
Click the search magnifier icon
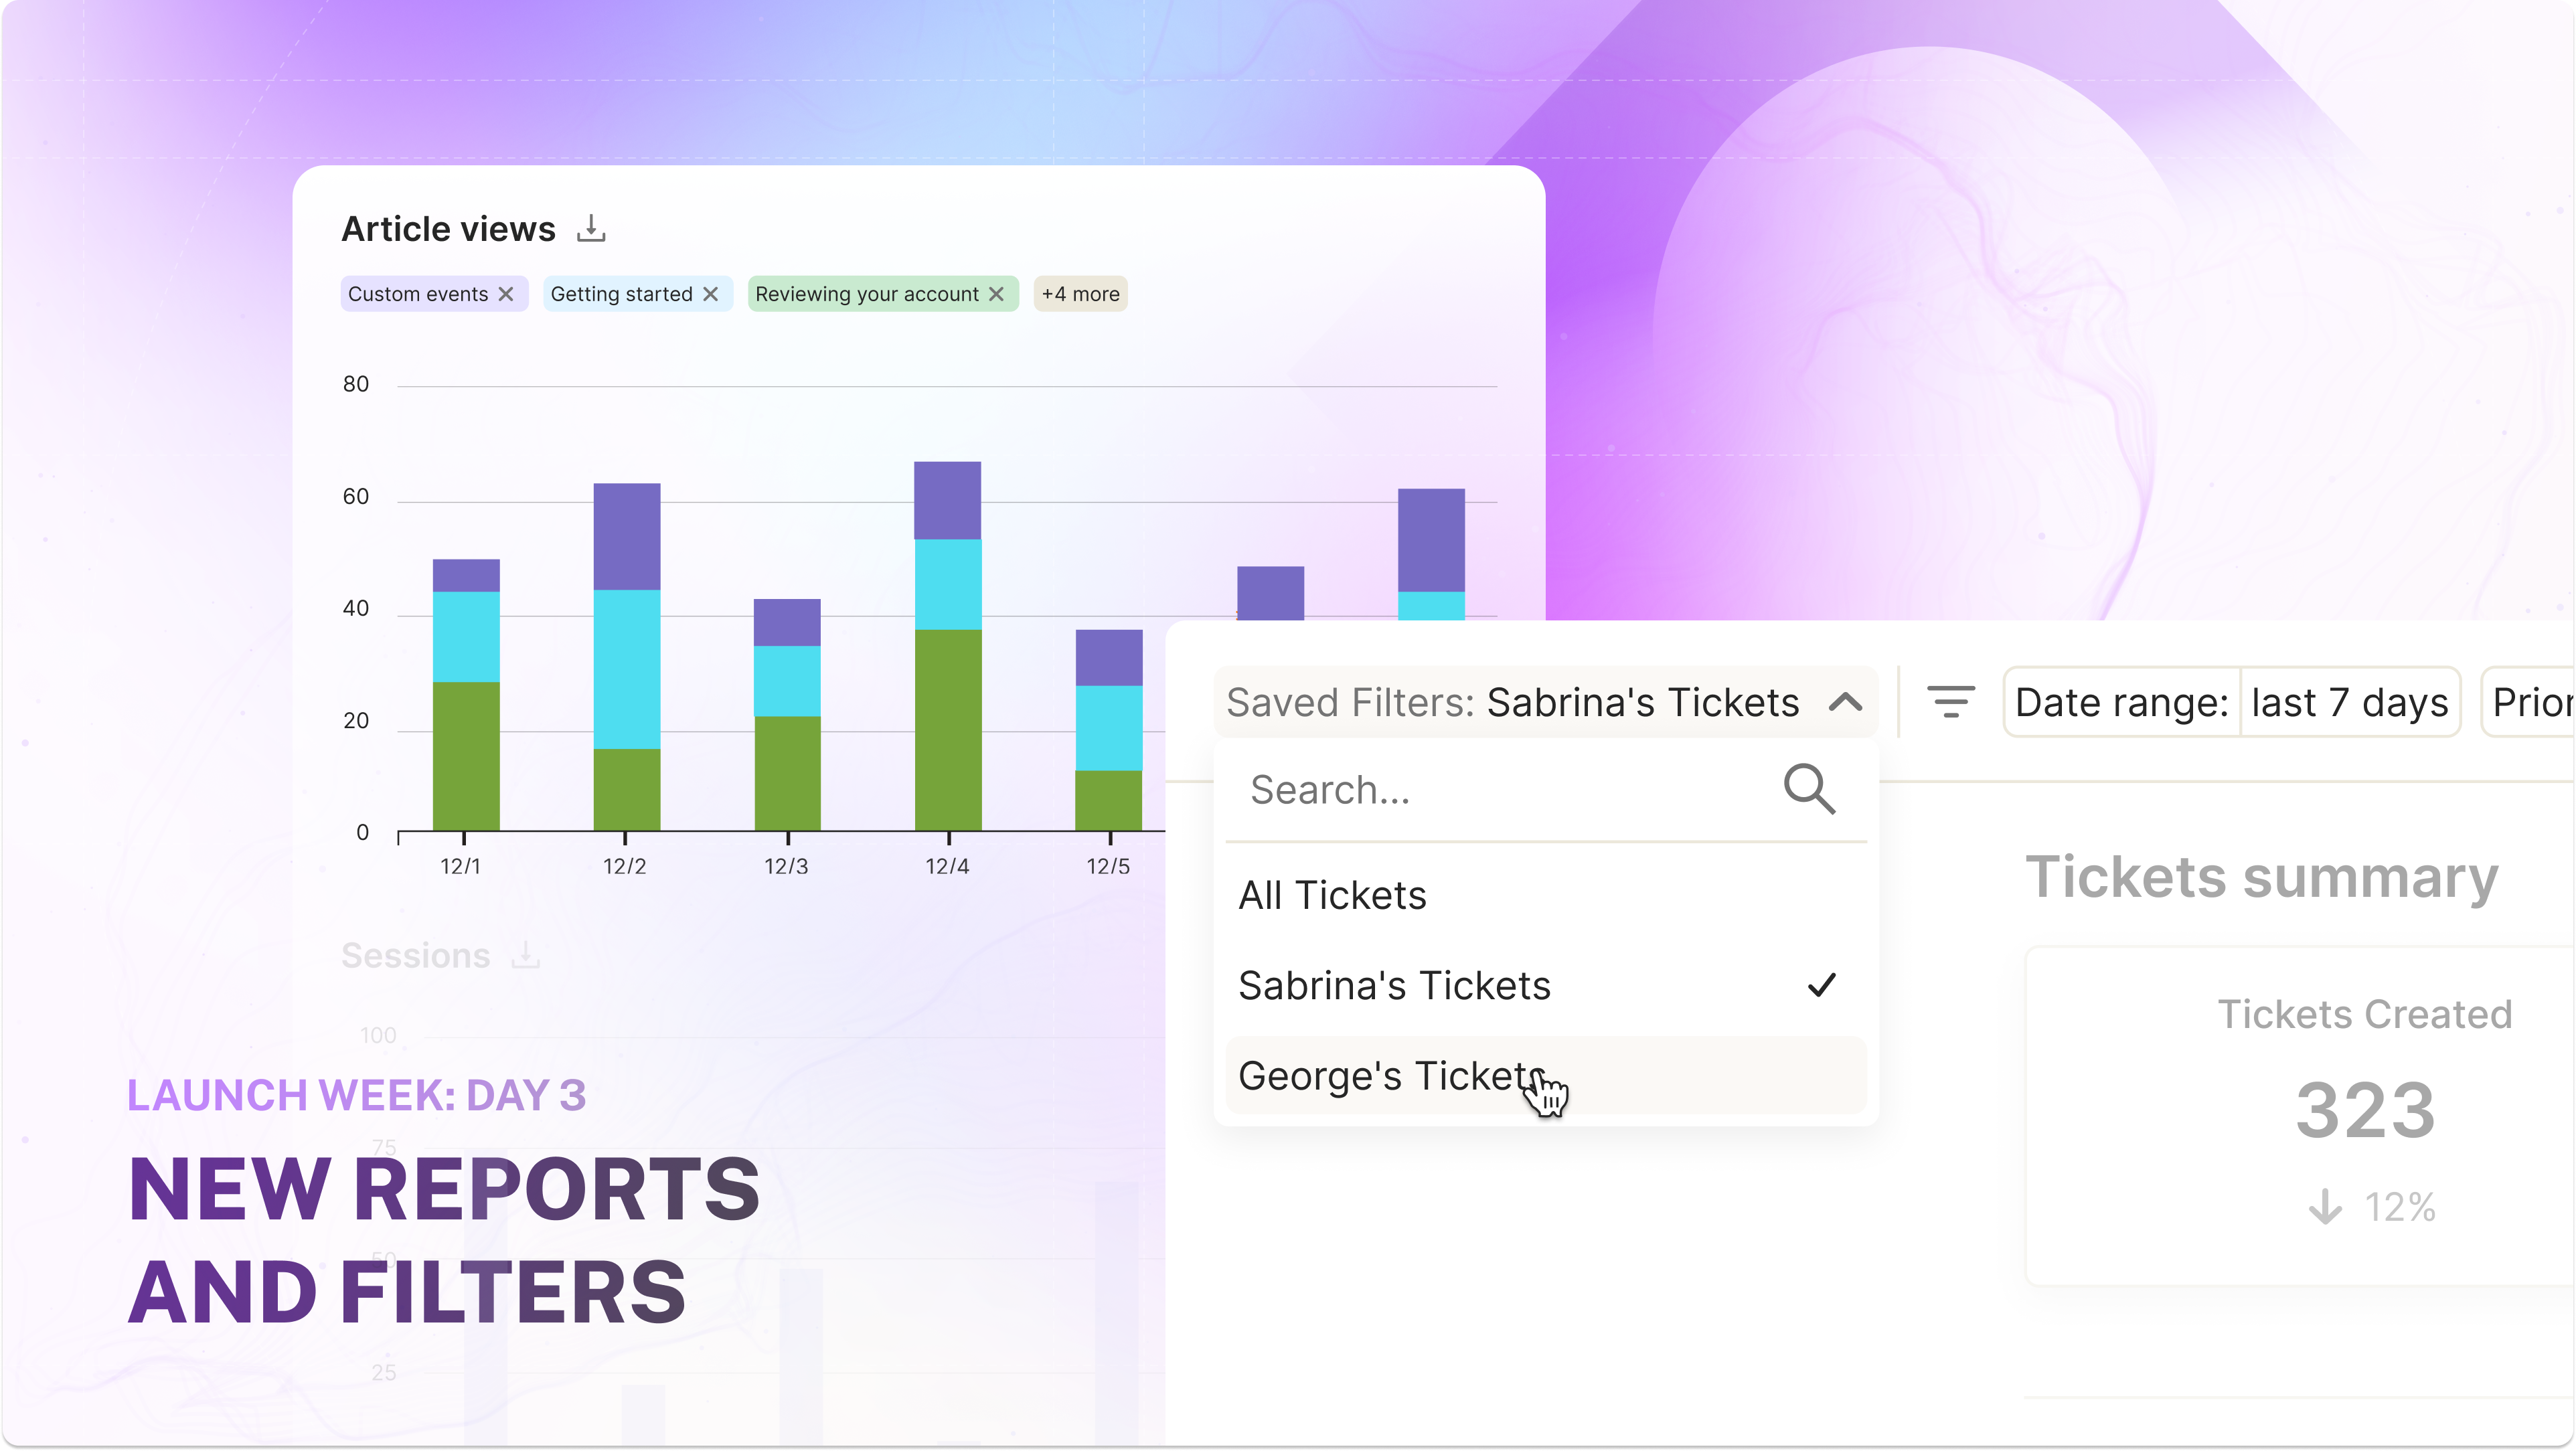click(1809, 790)
